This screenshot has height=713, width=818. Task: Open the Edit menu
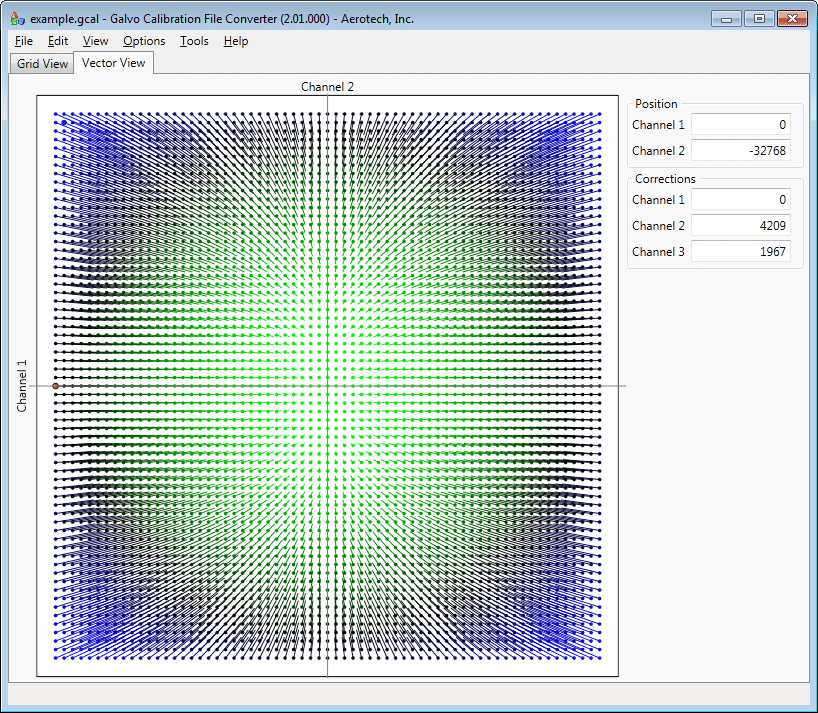point(58,41)
